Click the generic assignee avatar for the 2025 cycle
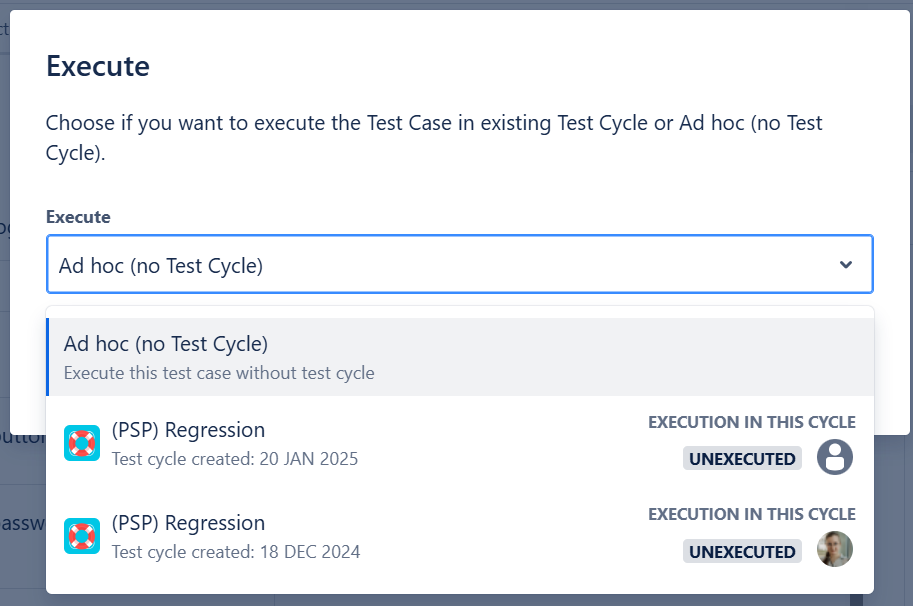Viewport: 913px width, 606px height. tap(835, 457)
